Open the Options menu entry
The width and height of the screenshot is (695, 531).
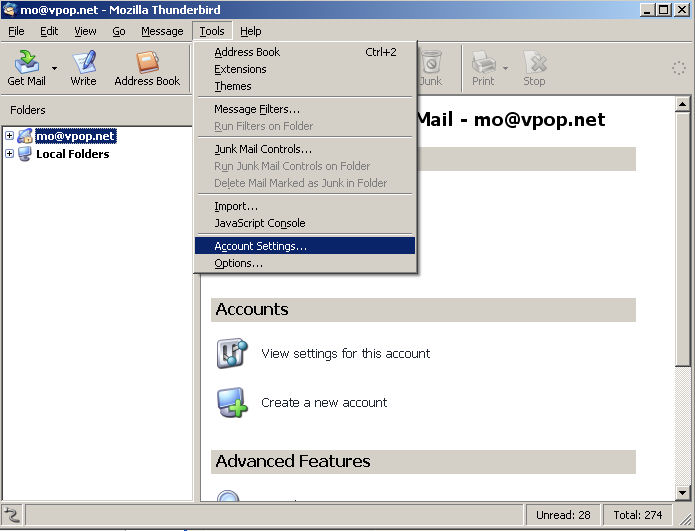click(x=238, y=263)
